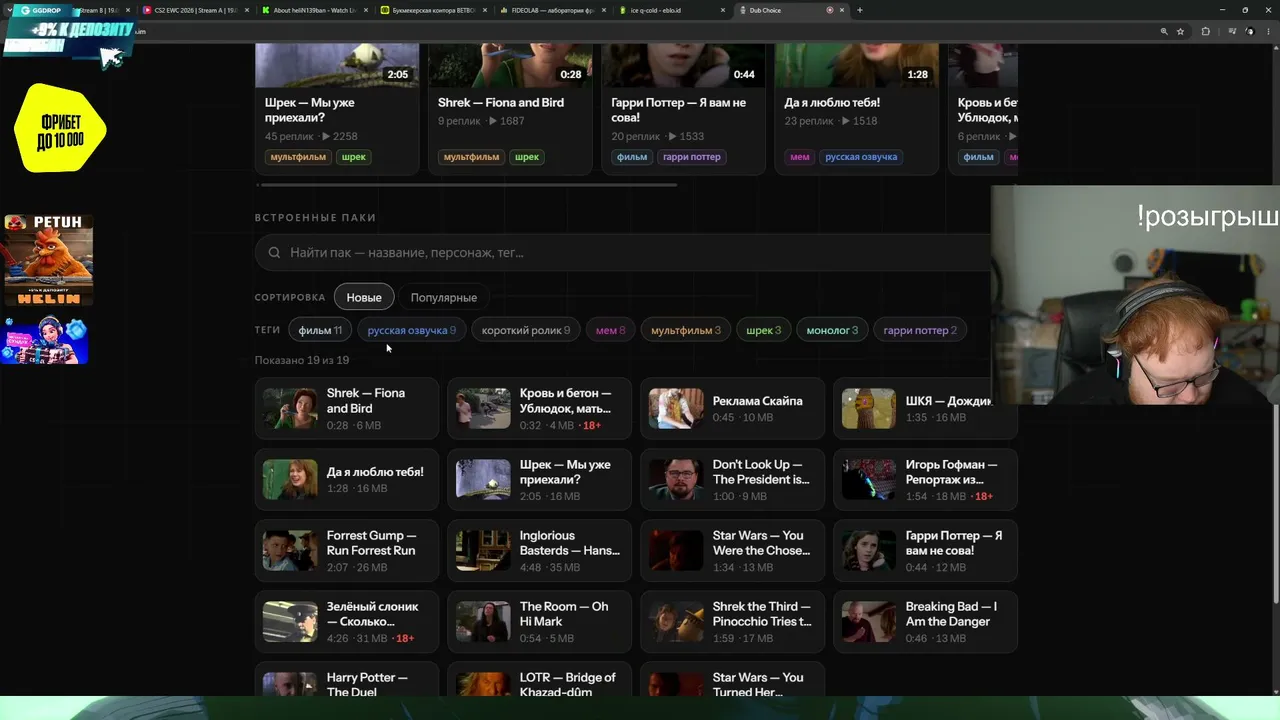Click the гарри поттер tag on the 20 реплик card

pyautogui.click(x=691, y=157)
